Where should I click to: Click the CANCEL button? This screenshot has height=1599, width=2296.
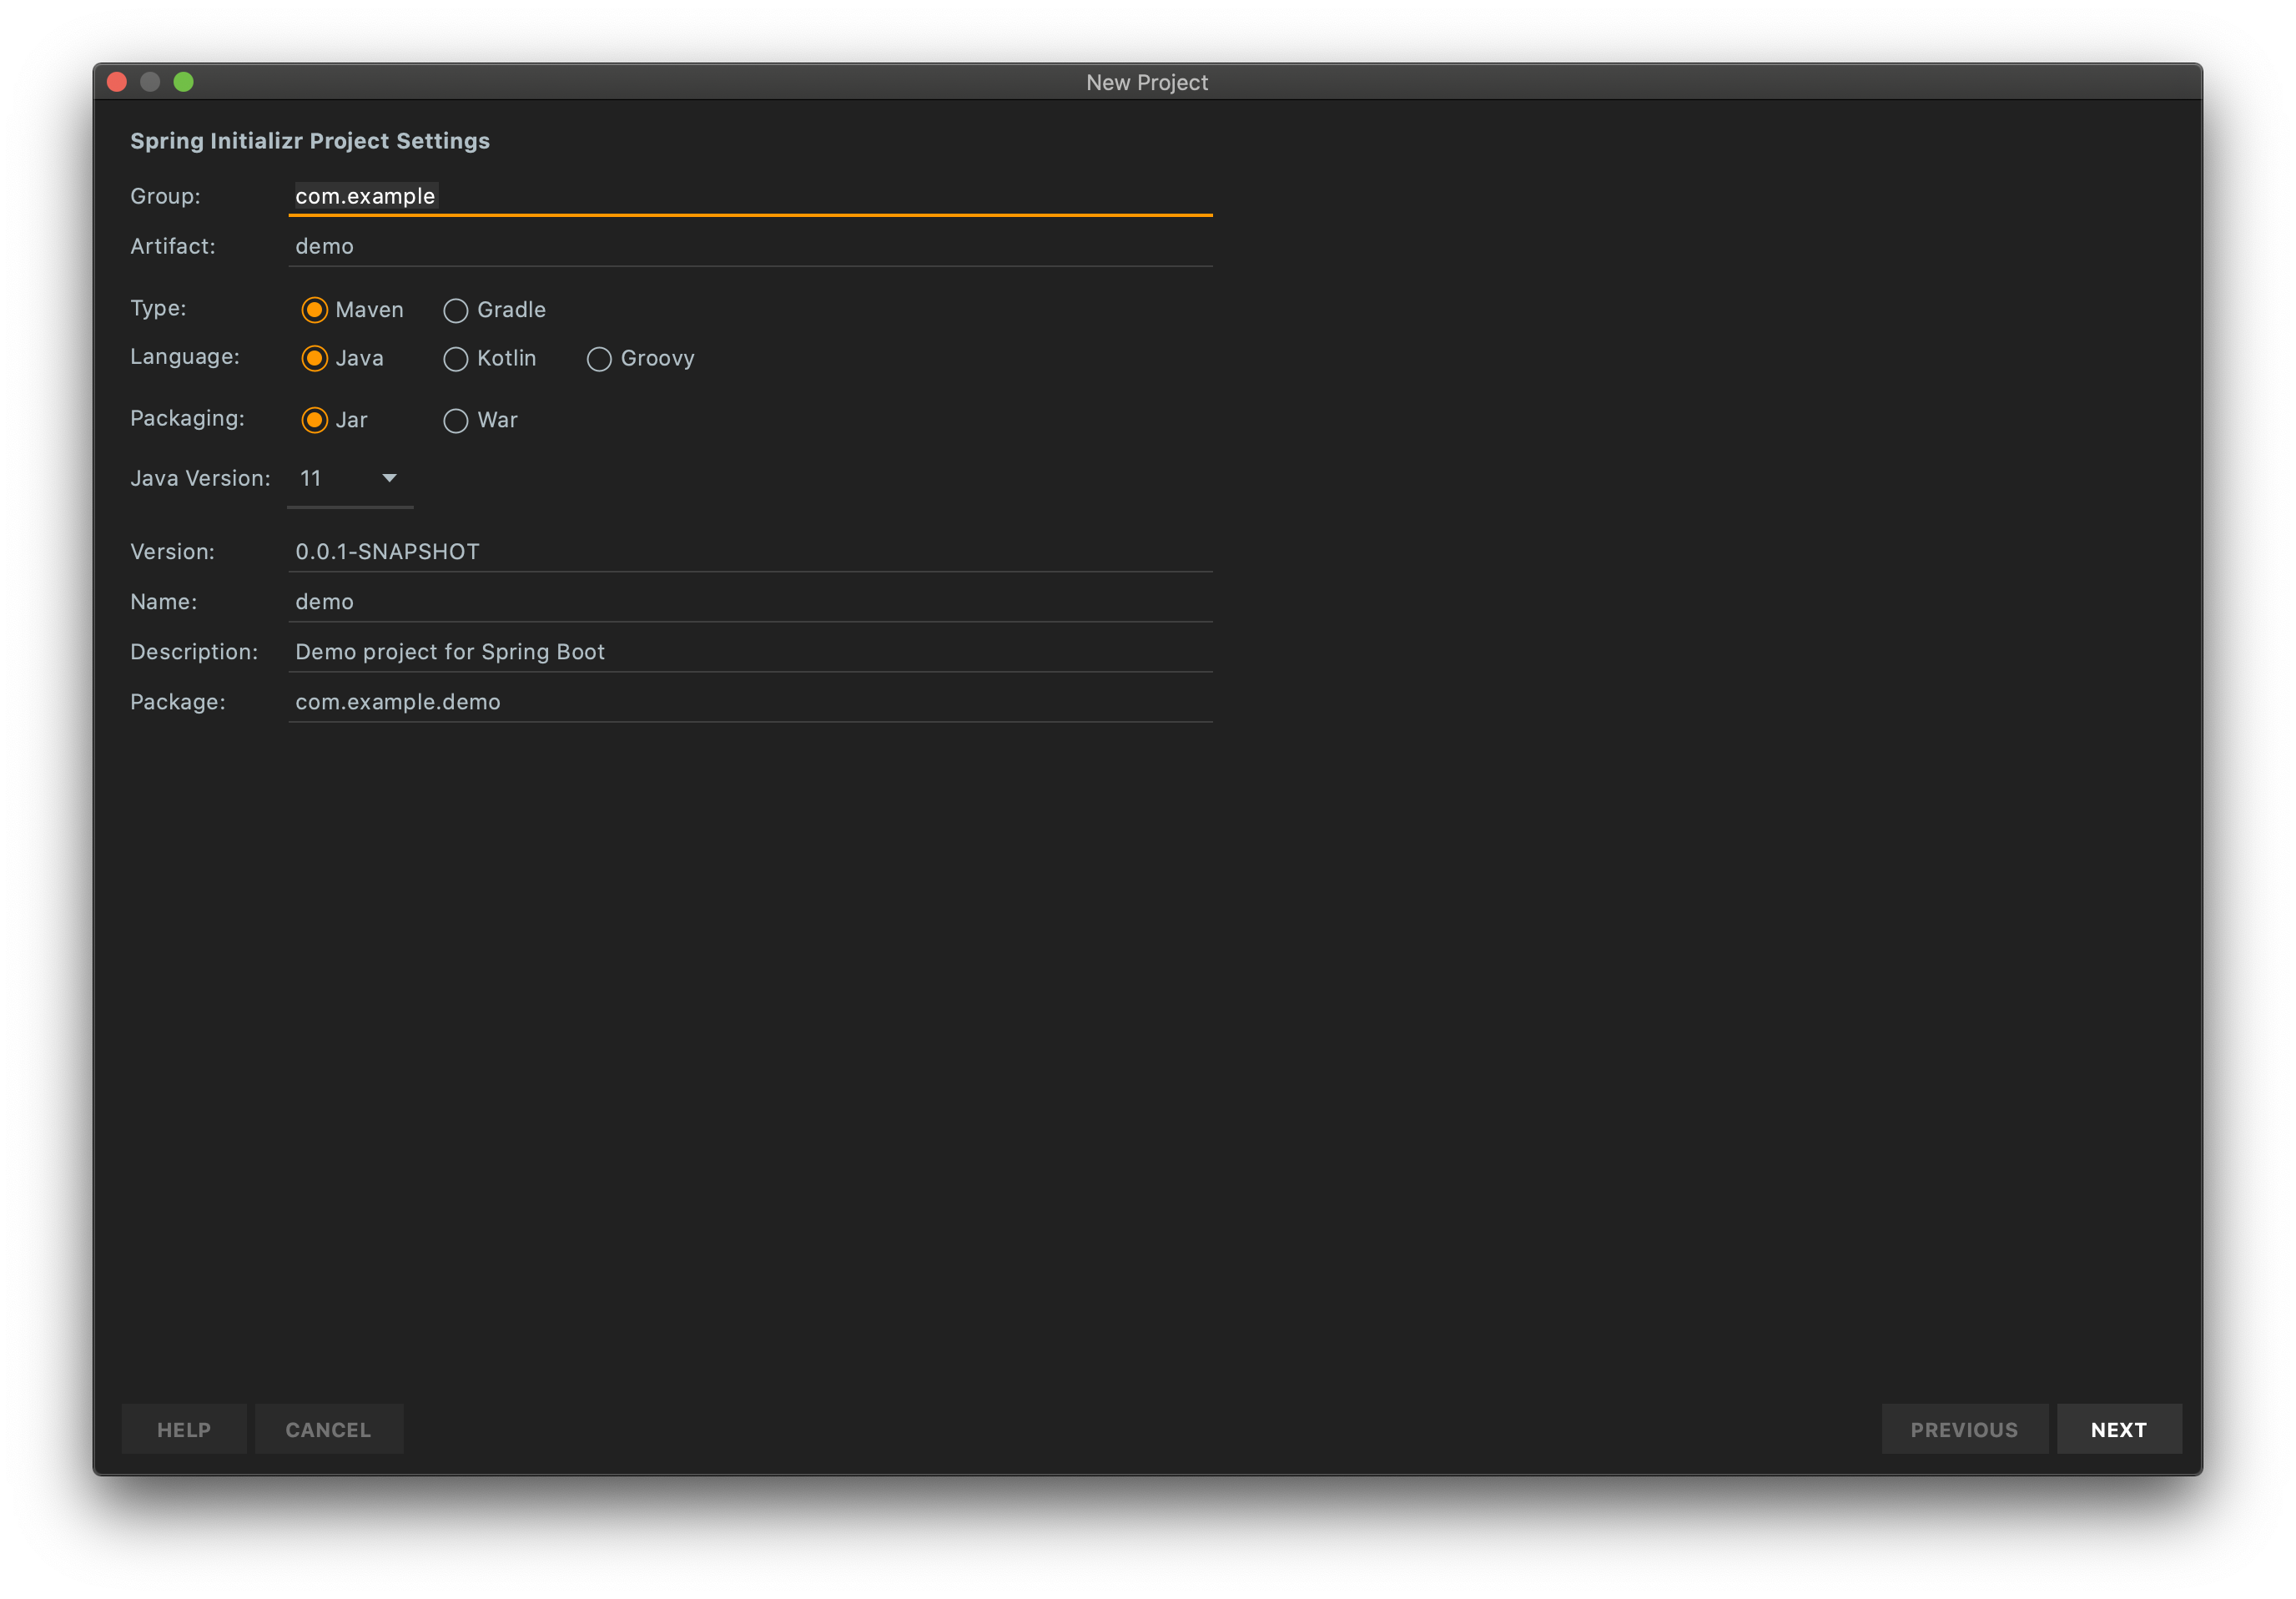[328, 1429]
